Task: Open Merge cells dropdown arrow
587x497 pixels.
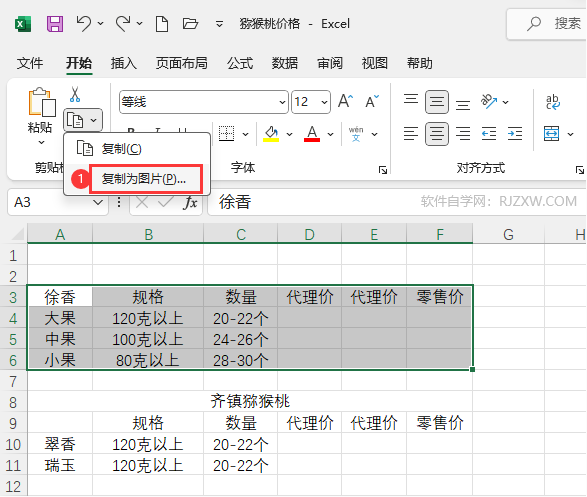Action: (570, 134)
